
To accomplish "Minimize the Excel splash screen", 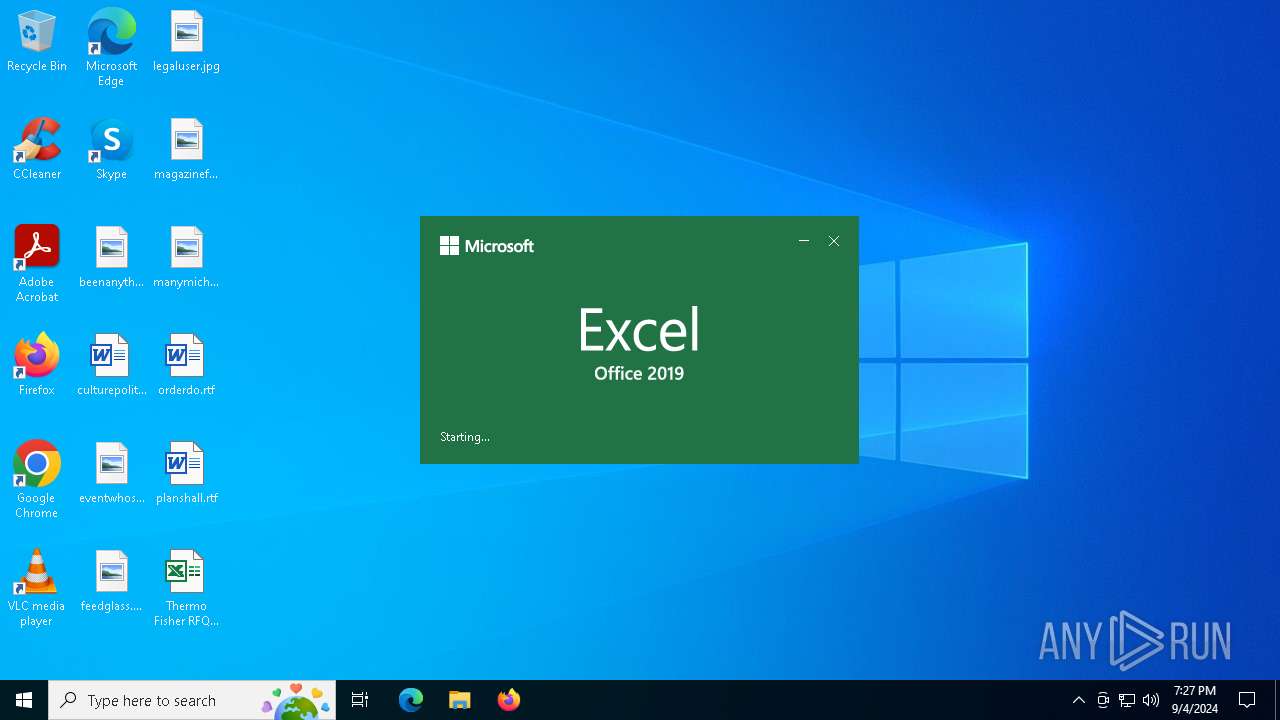I will [x=804, y=241].
